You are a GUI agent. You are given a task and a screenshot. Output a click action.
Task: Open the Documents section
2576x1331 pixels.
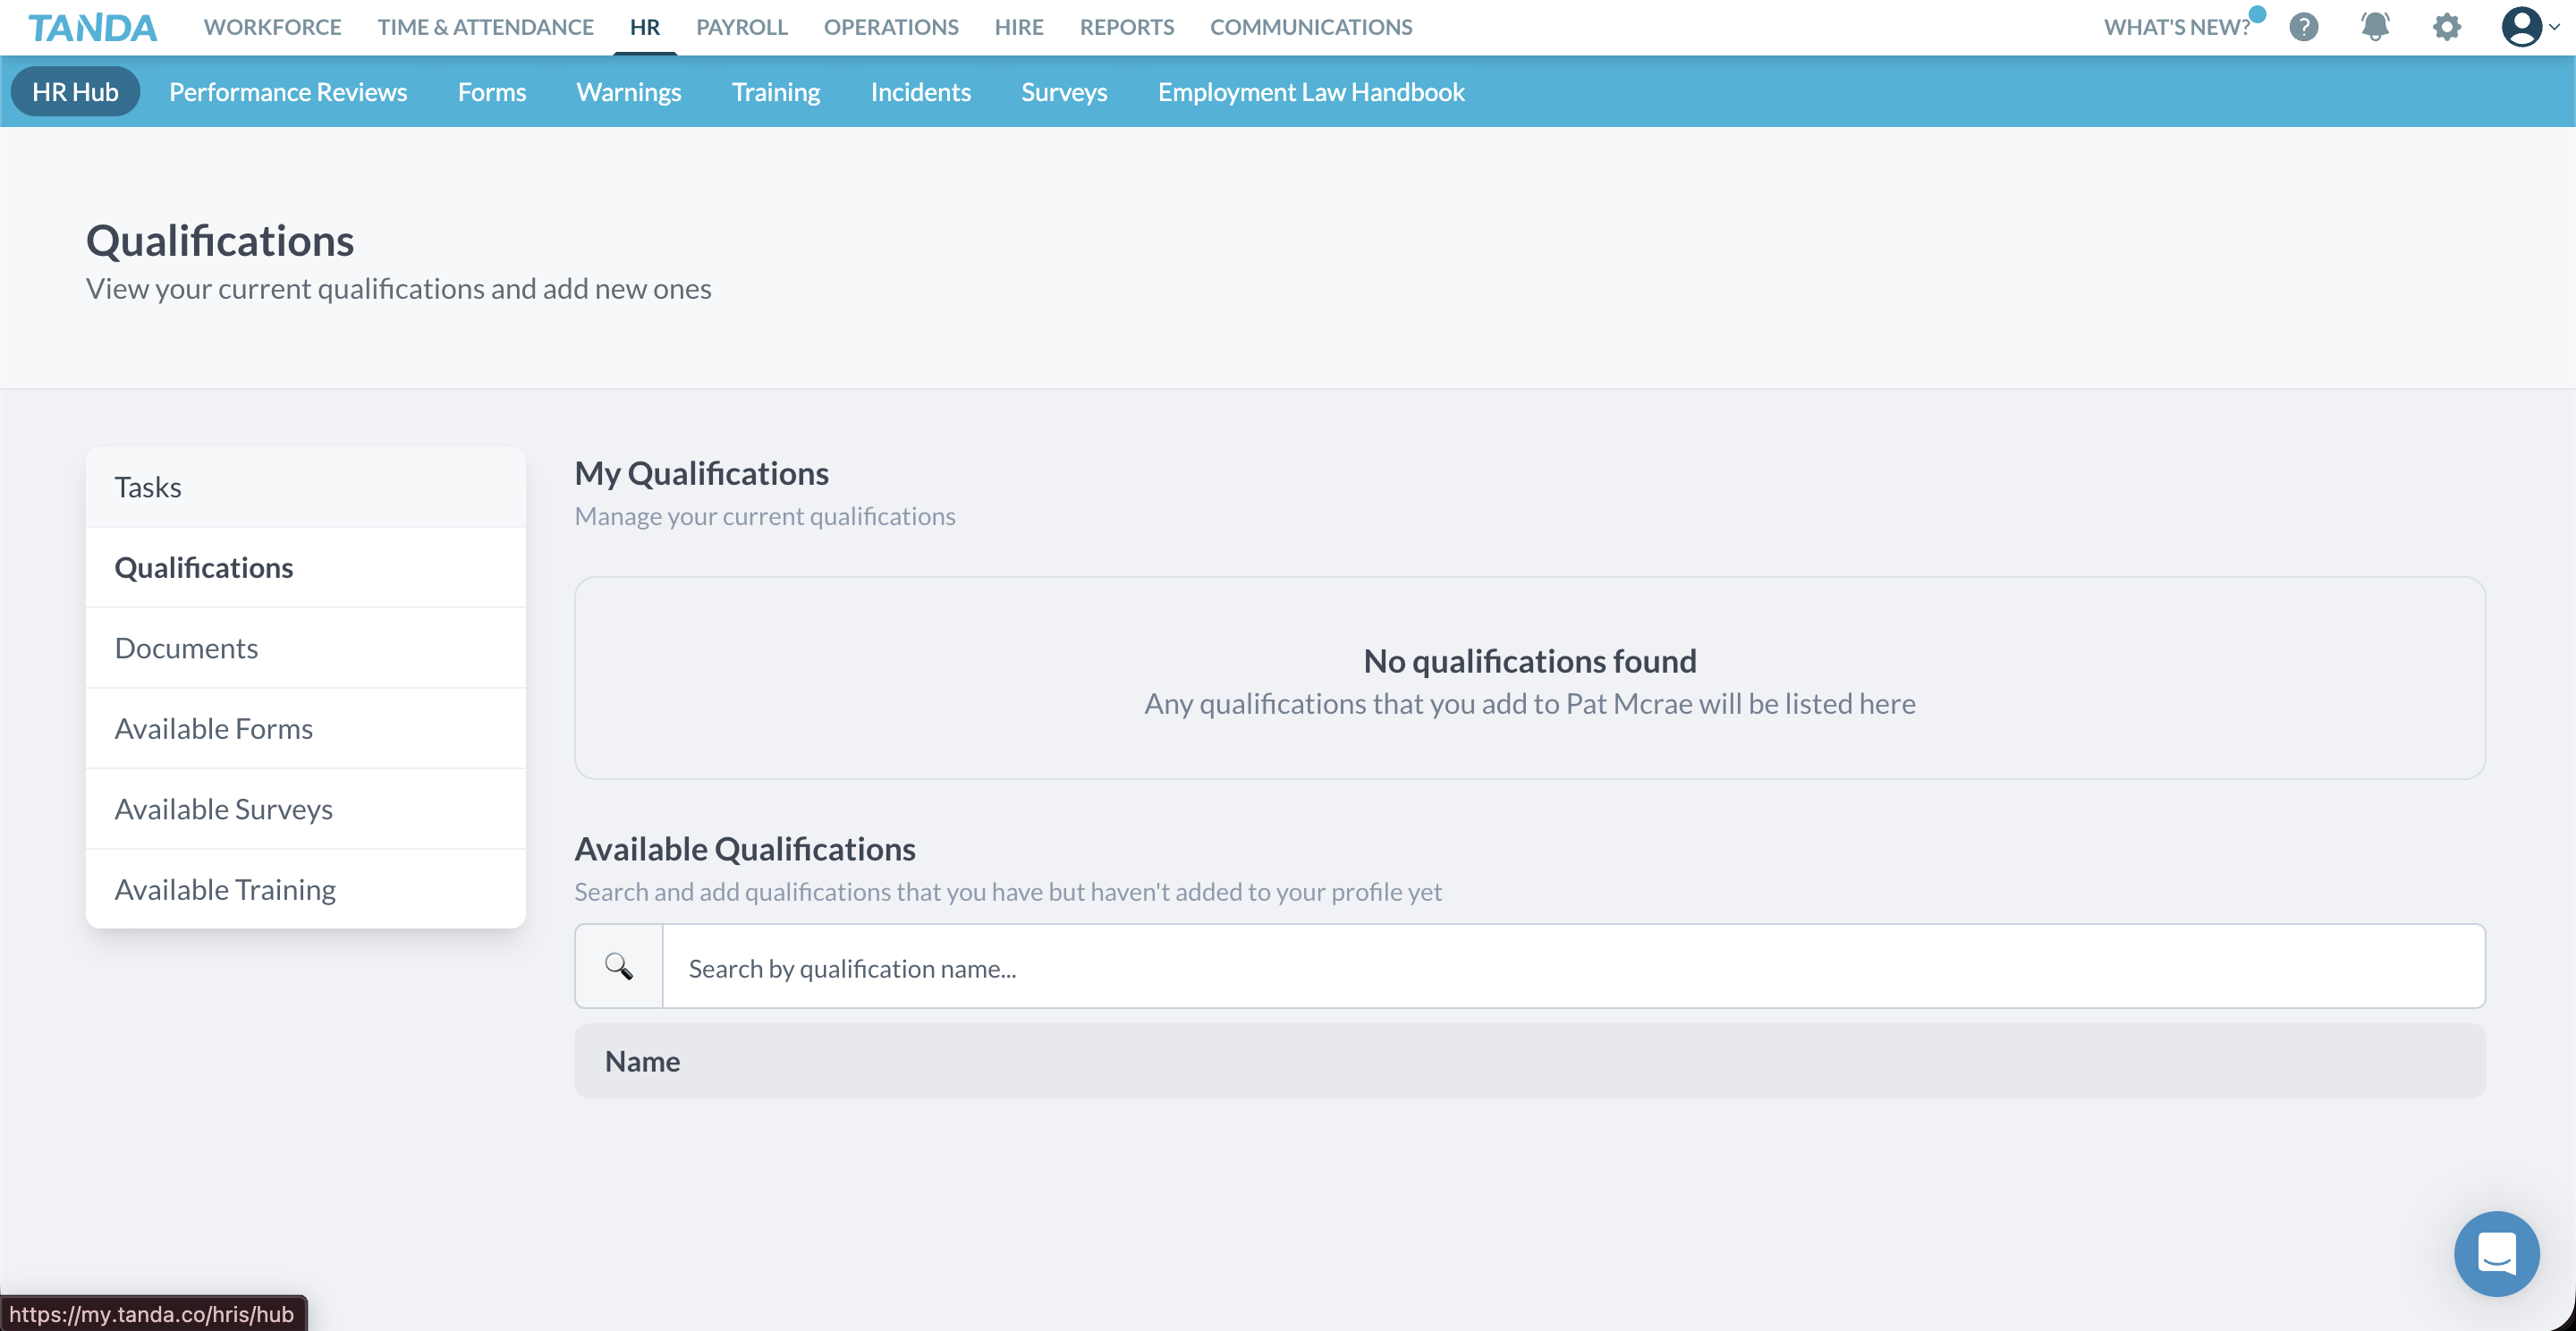pyautogui.click(x=186, y=647)
